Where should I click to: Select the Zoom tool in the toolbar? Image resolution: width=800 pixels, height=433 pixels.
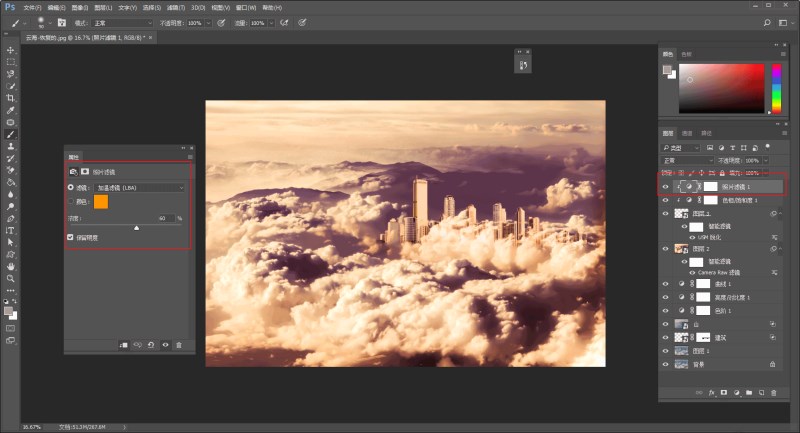11,279
